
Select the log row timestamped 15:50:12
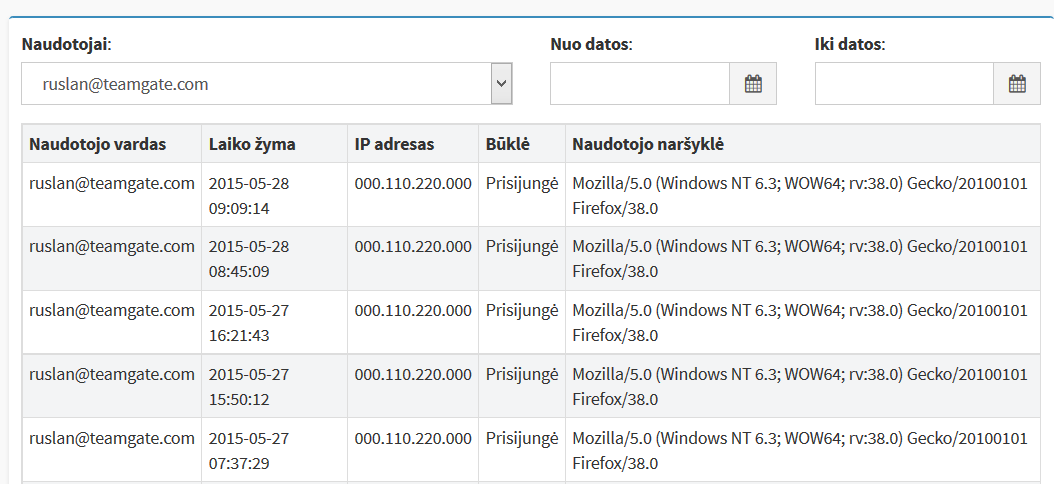pos(531,386)
